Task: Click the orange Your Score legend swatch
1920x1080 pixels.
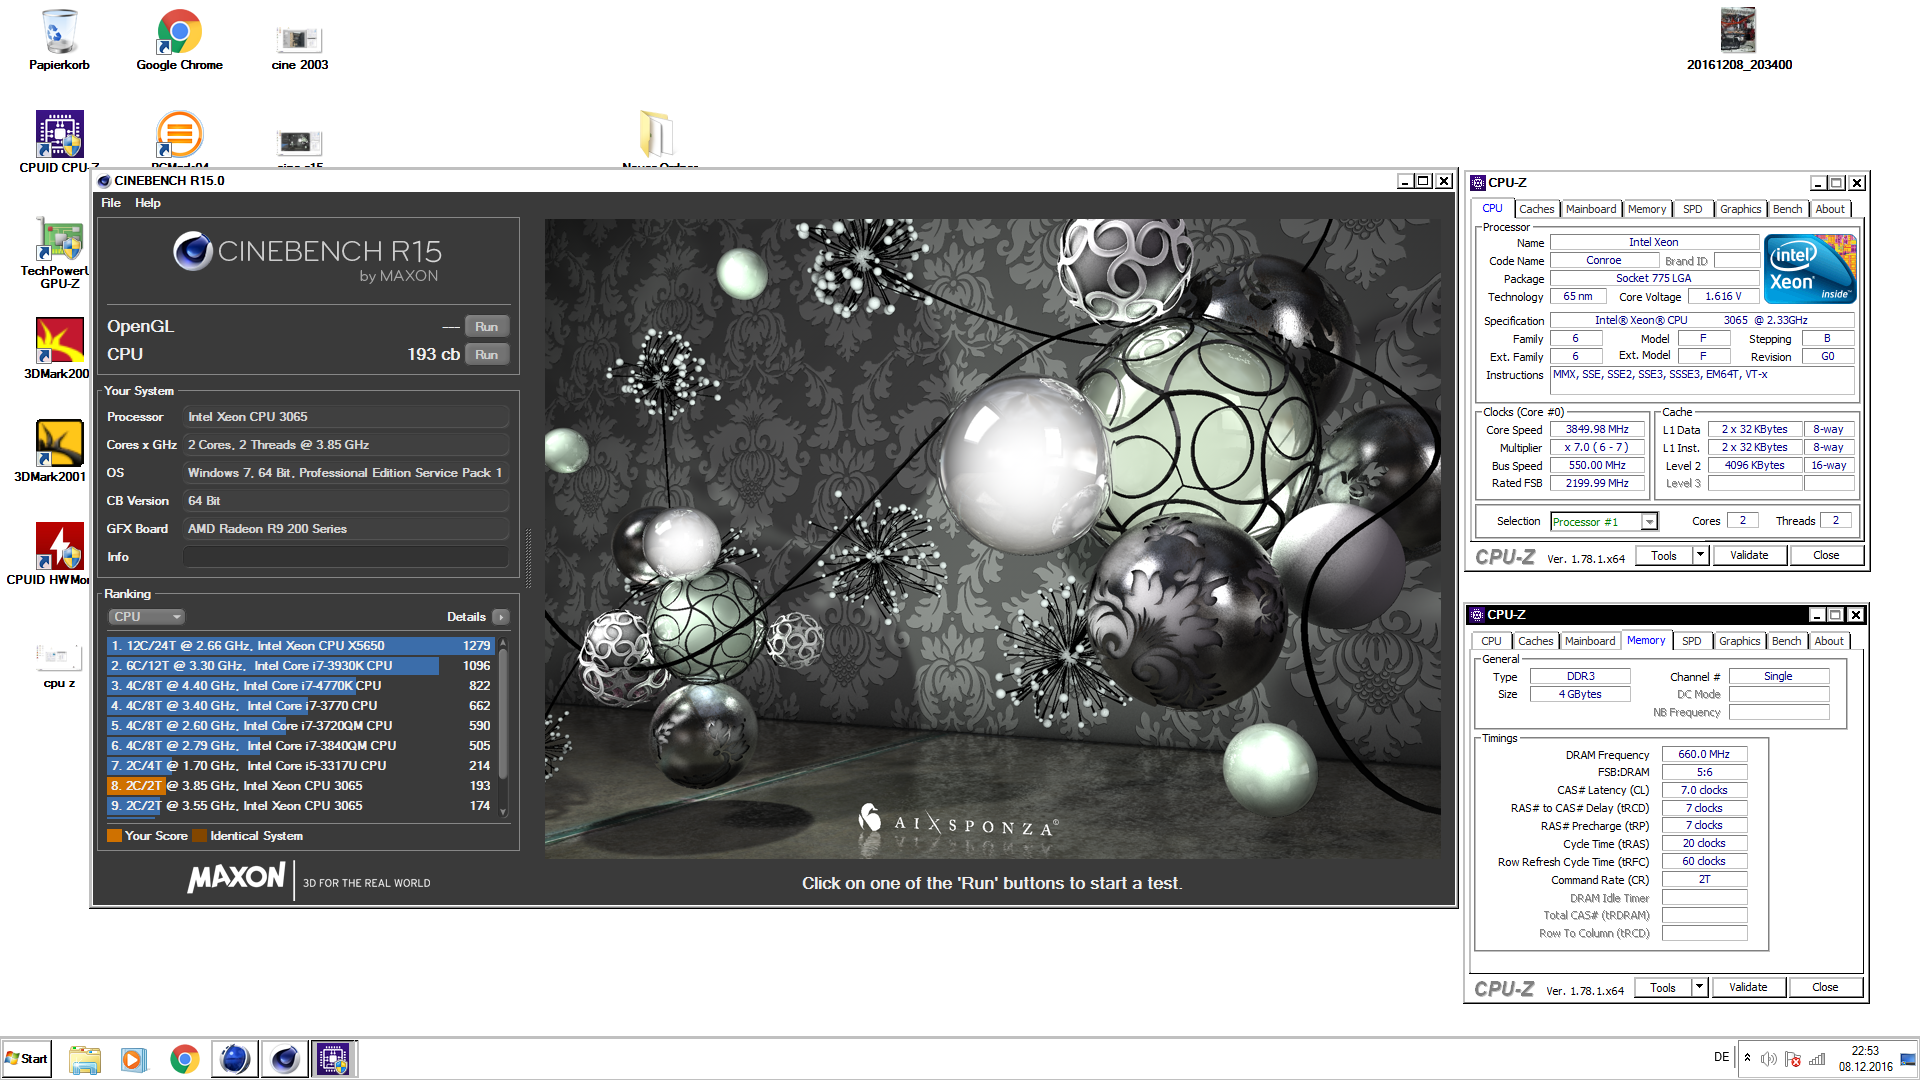Action: click(114, 836)
